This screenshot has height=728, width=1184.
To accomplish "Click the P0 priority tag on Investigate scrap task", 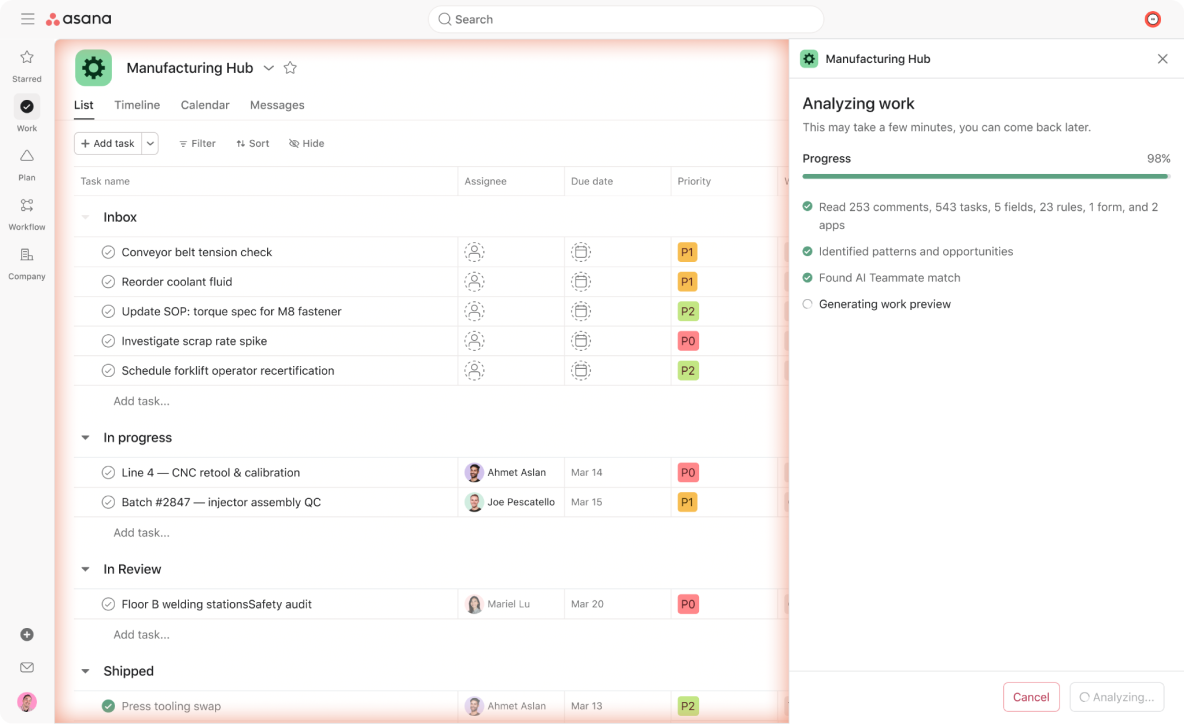I will click(x=688, y=341).
